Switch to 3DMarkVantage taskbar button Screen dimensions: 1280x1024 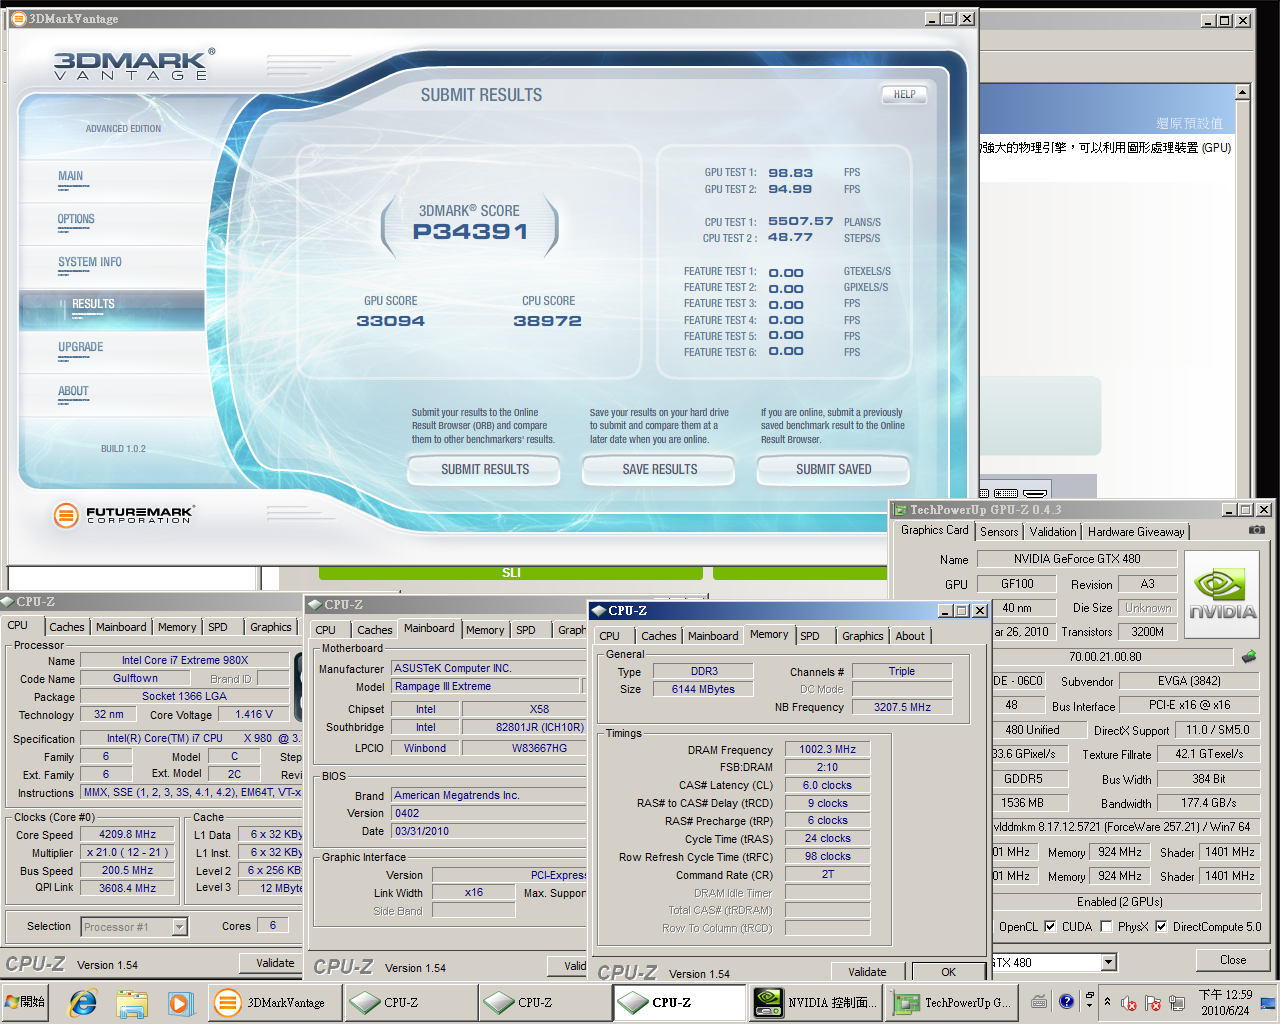(274, 1002)
